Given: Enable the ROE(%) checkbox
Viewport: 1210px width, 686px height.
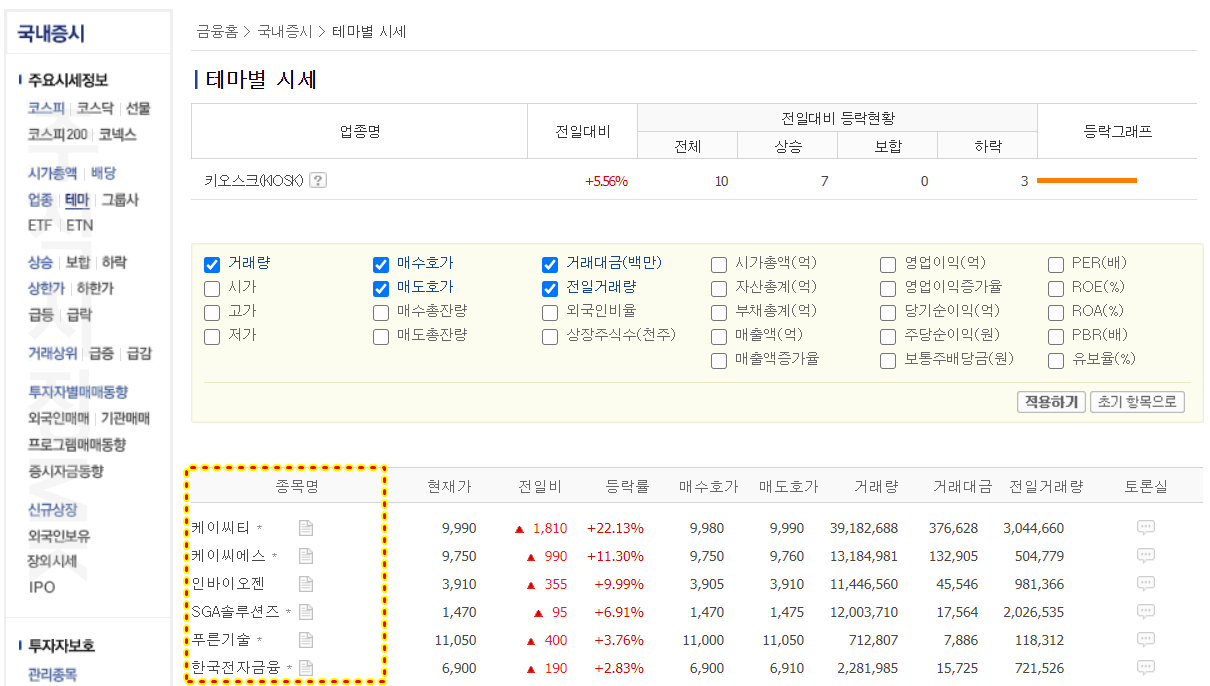Looking at the screenshot, I should tap(1056, 289).
